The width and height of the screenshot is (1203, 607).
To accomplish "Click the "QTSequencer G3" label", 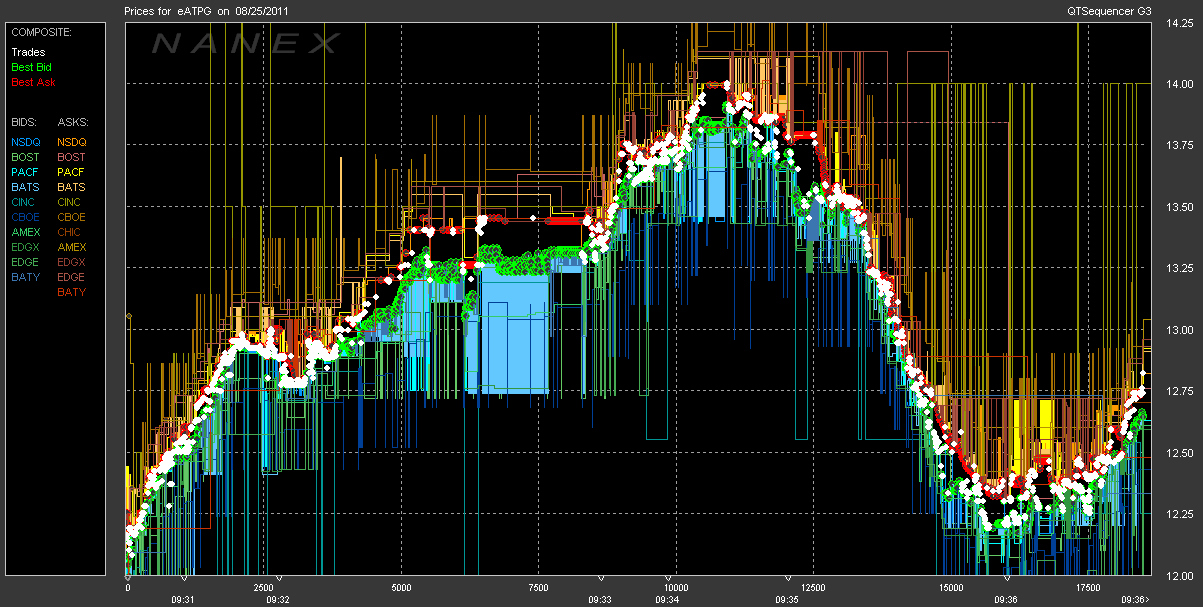I will point(1109,11).
